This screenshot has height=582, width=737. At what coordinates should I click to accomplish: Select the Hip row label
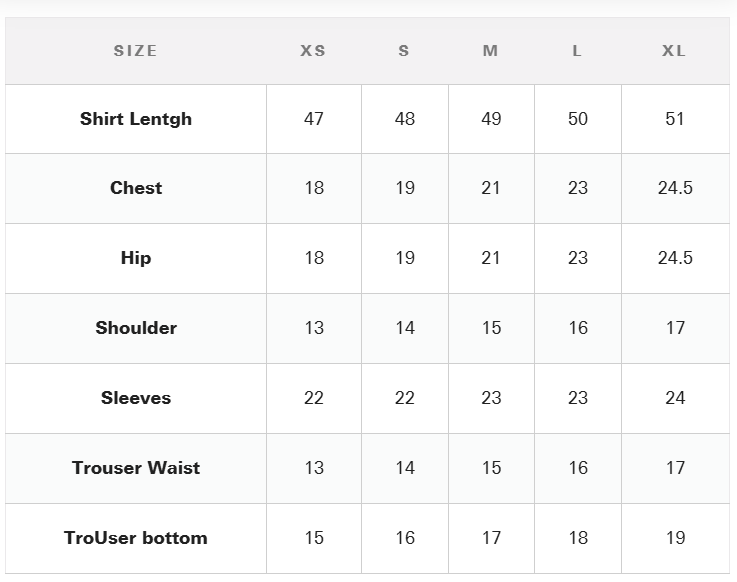coord(136,258)
